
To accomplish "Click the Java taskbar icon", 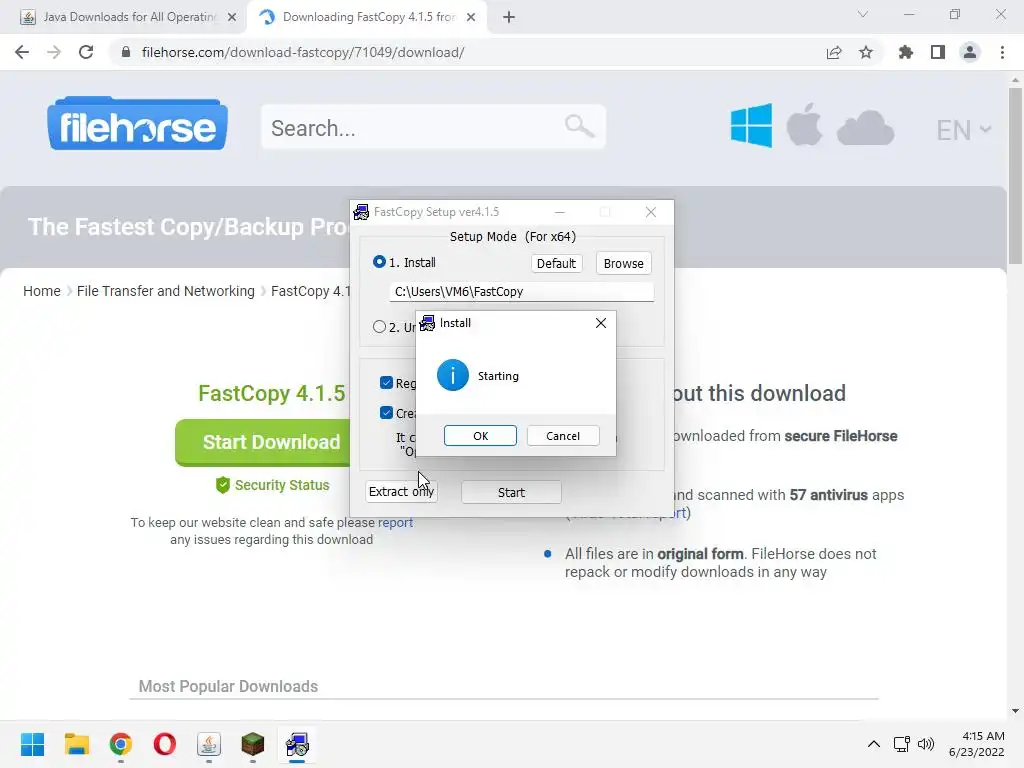I will click(x=209, y=744).
